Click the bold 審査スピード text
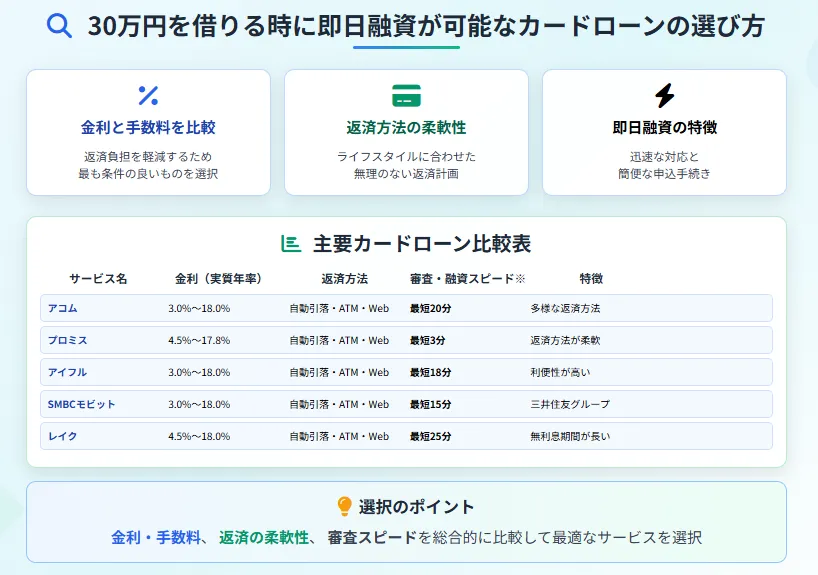818x575 pixels. 372,537
